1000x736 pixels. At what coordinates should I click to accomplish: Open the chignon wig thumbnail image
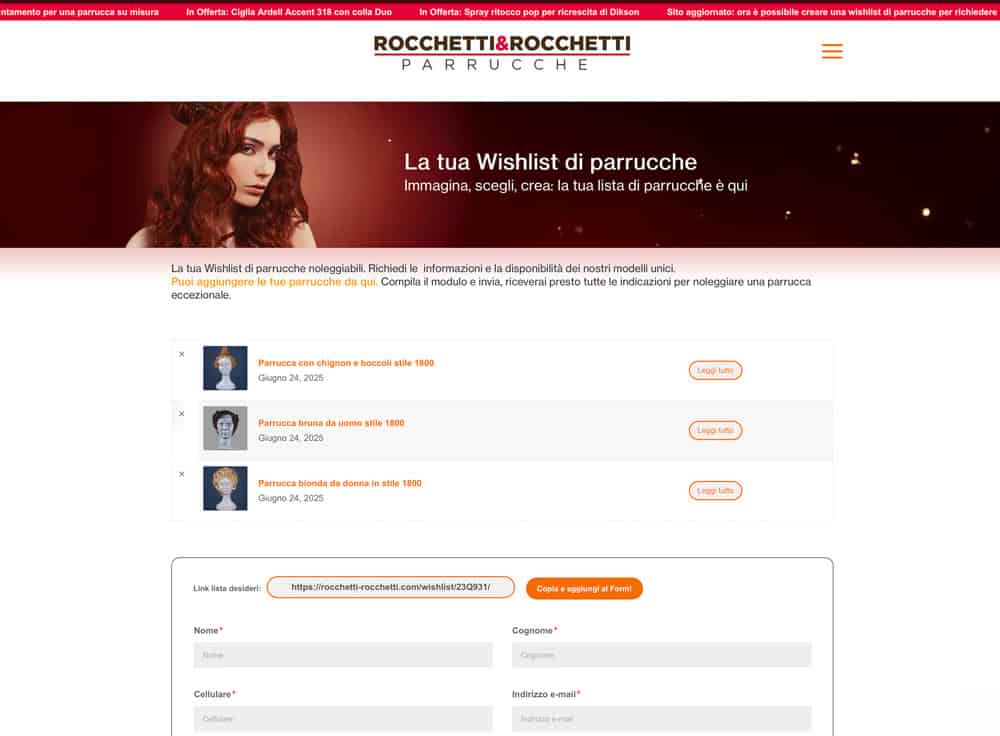click(x=225, y=368)
